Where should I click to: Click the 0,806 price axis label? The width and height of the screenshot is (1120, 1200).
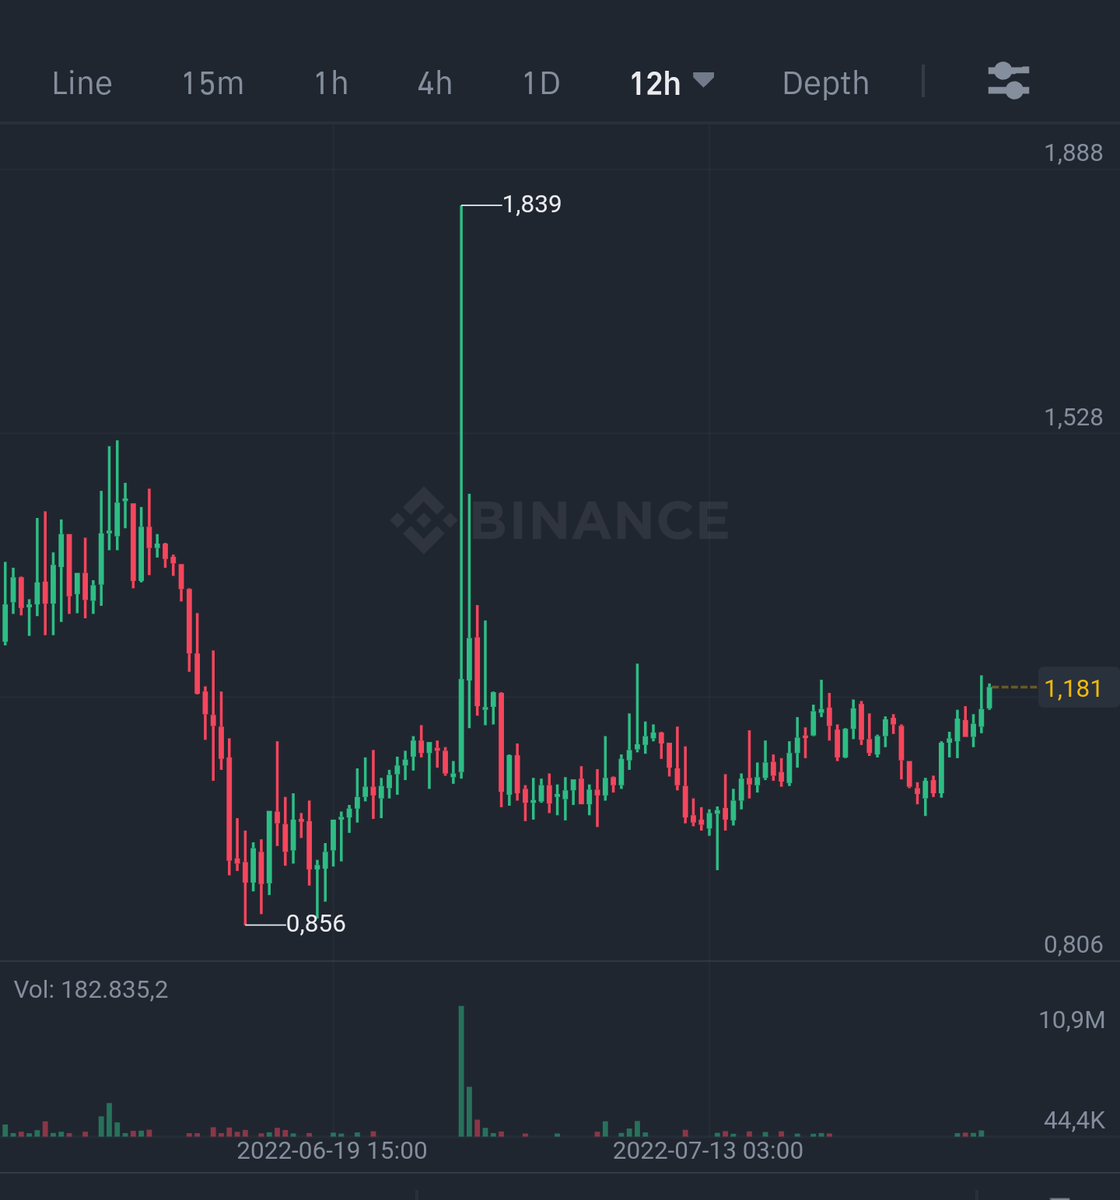click(1074, 944)
